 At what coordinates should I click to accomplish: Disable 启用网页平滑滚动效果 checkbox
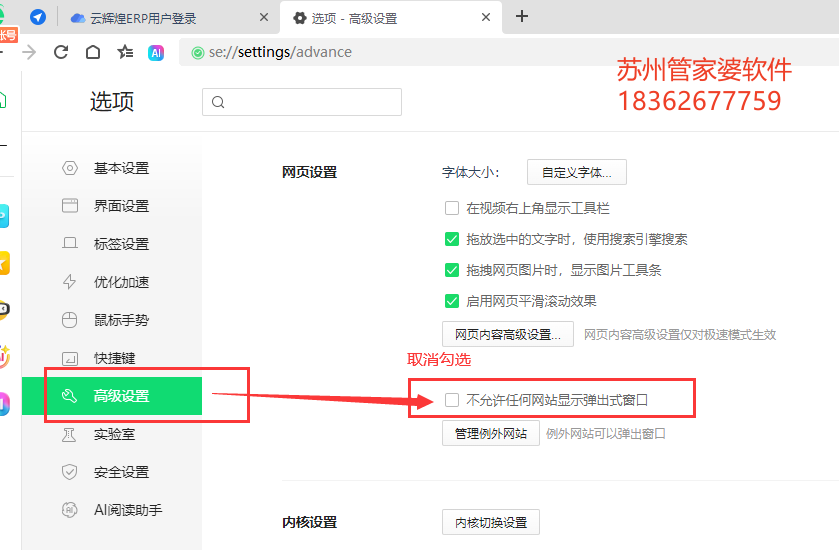click(452, 301)
